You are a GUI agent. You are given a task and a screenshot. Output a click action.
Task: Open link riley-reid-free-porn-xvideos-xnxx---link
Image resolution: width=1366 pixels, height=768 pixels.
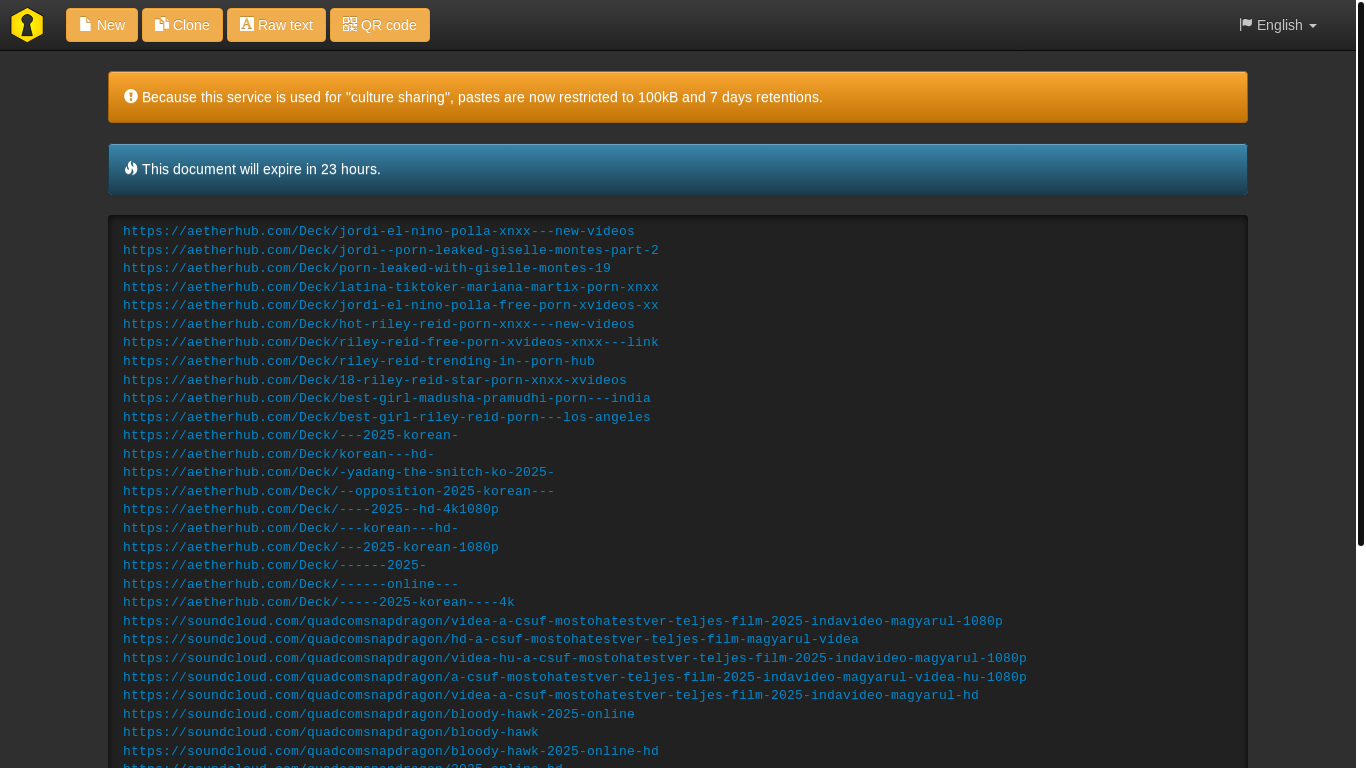tap(391, 342)
